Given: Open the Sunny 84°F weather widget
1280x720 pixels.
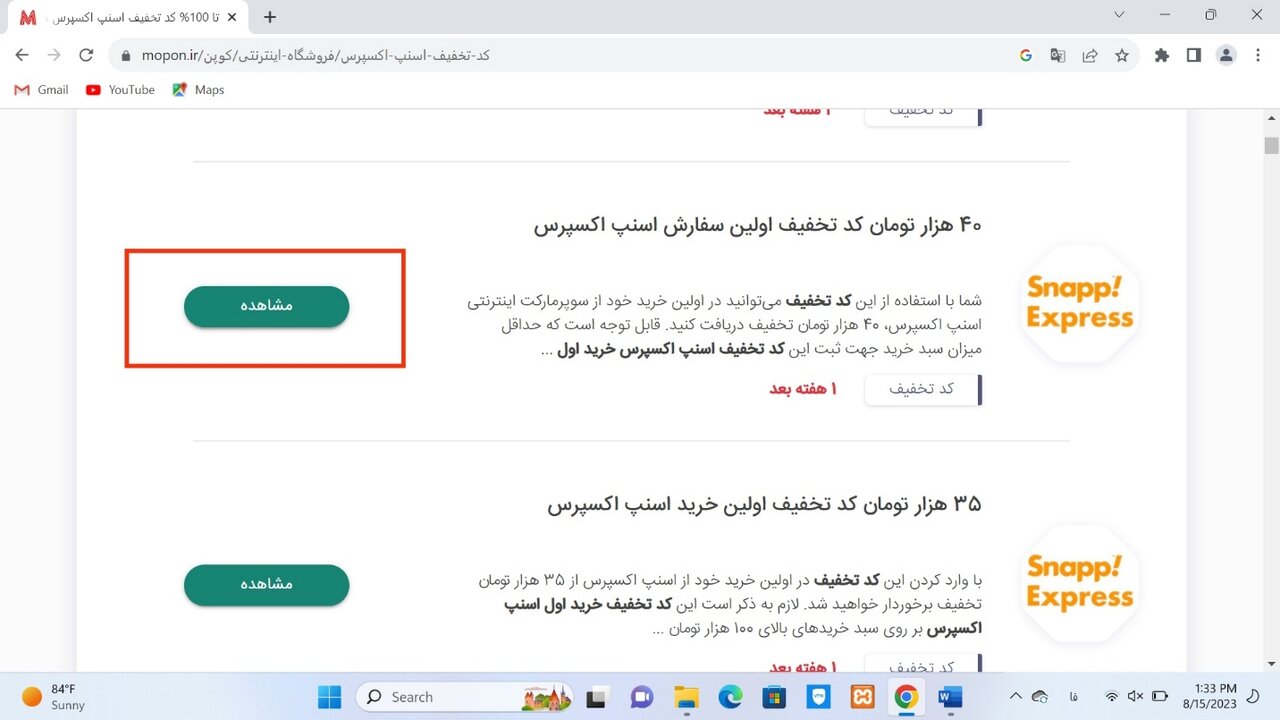Looking at the screenshot, I should (54, 697).
